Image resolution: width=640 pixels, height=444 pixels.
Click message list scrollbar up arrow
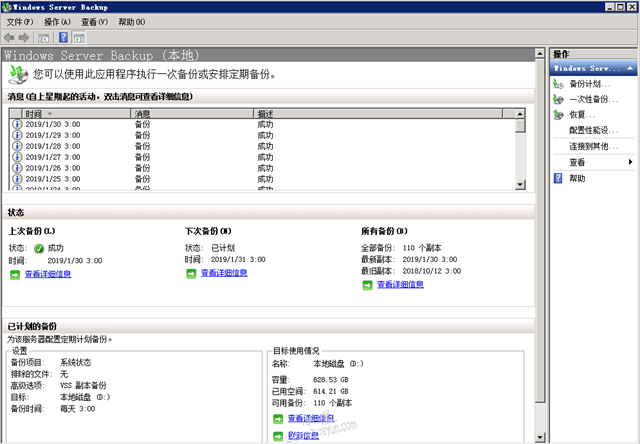520,114
